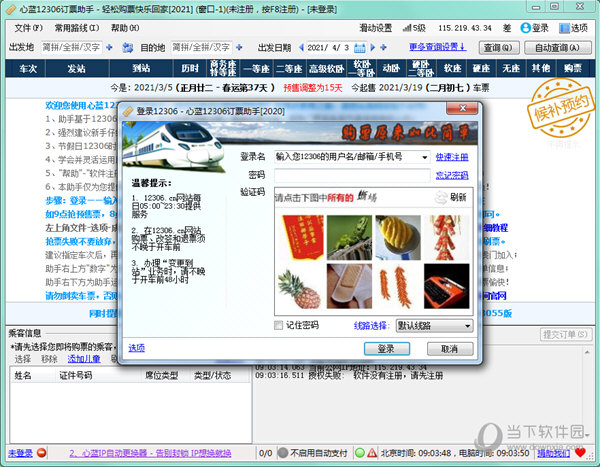Swap departure and destination stations icon
Viewport: 600px width, 467px height.
pyautogui.click(x=127, y=47)
